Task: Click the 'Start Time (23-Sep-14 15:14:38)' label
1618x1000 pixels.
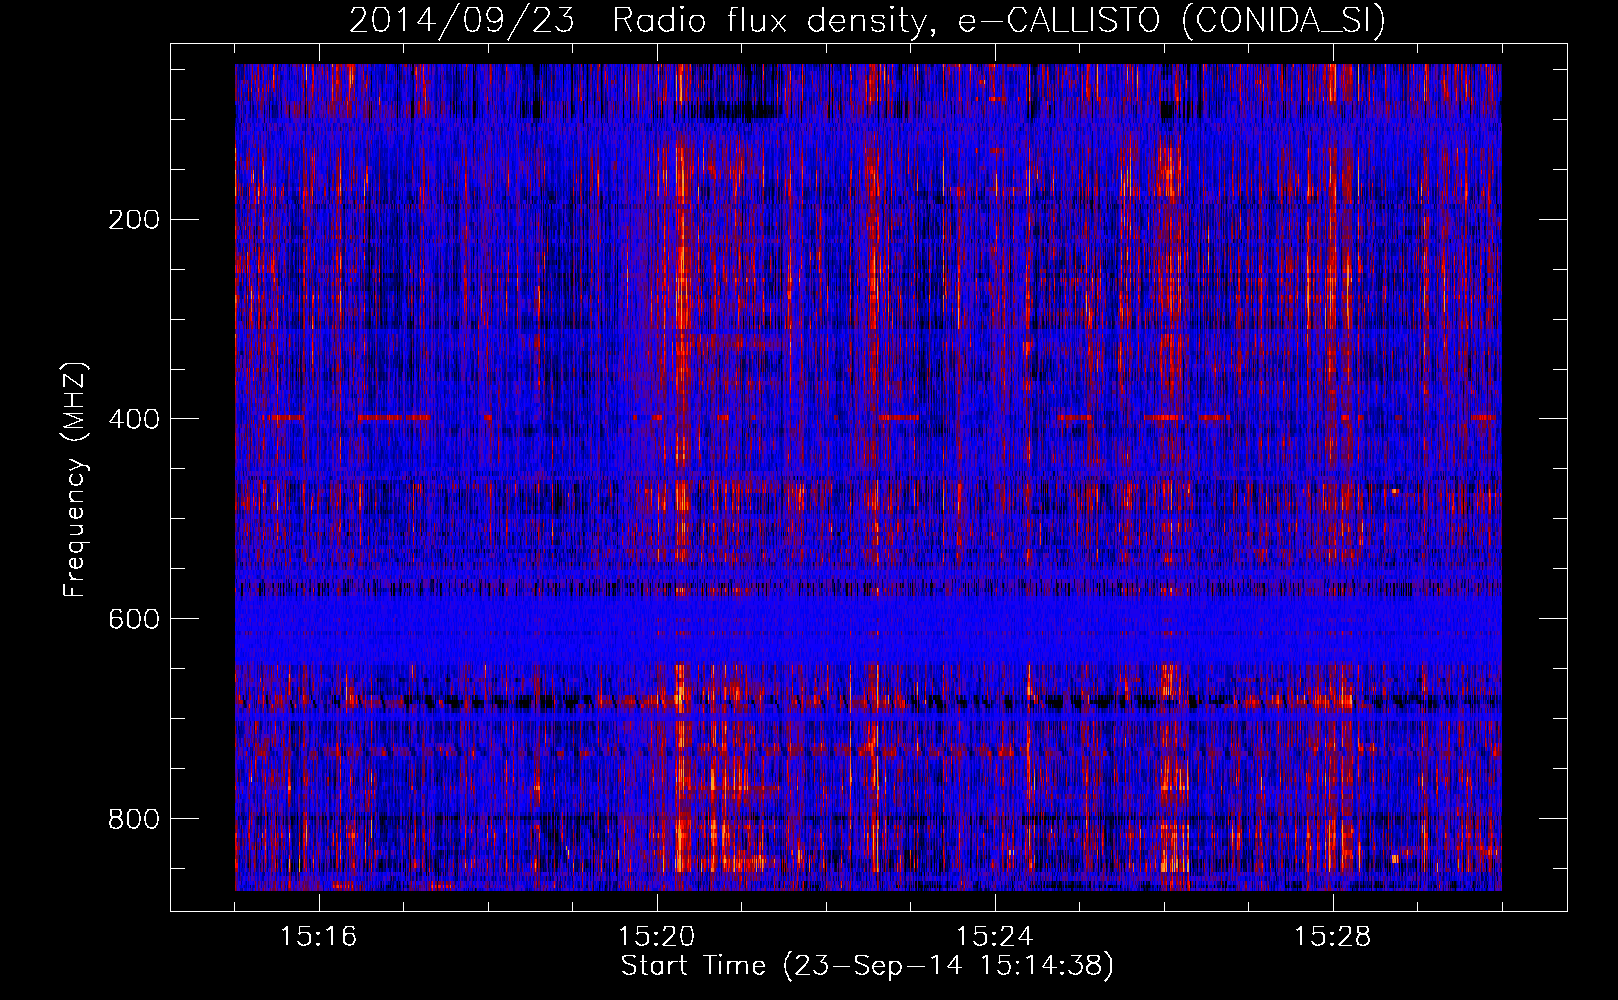Action: pyautogui.click(x=867, y=966)
